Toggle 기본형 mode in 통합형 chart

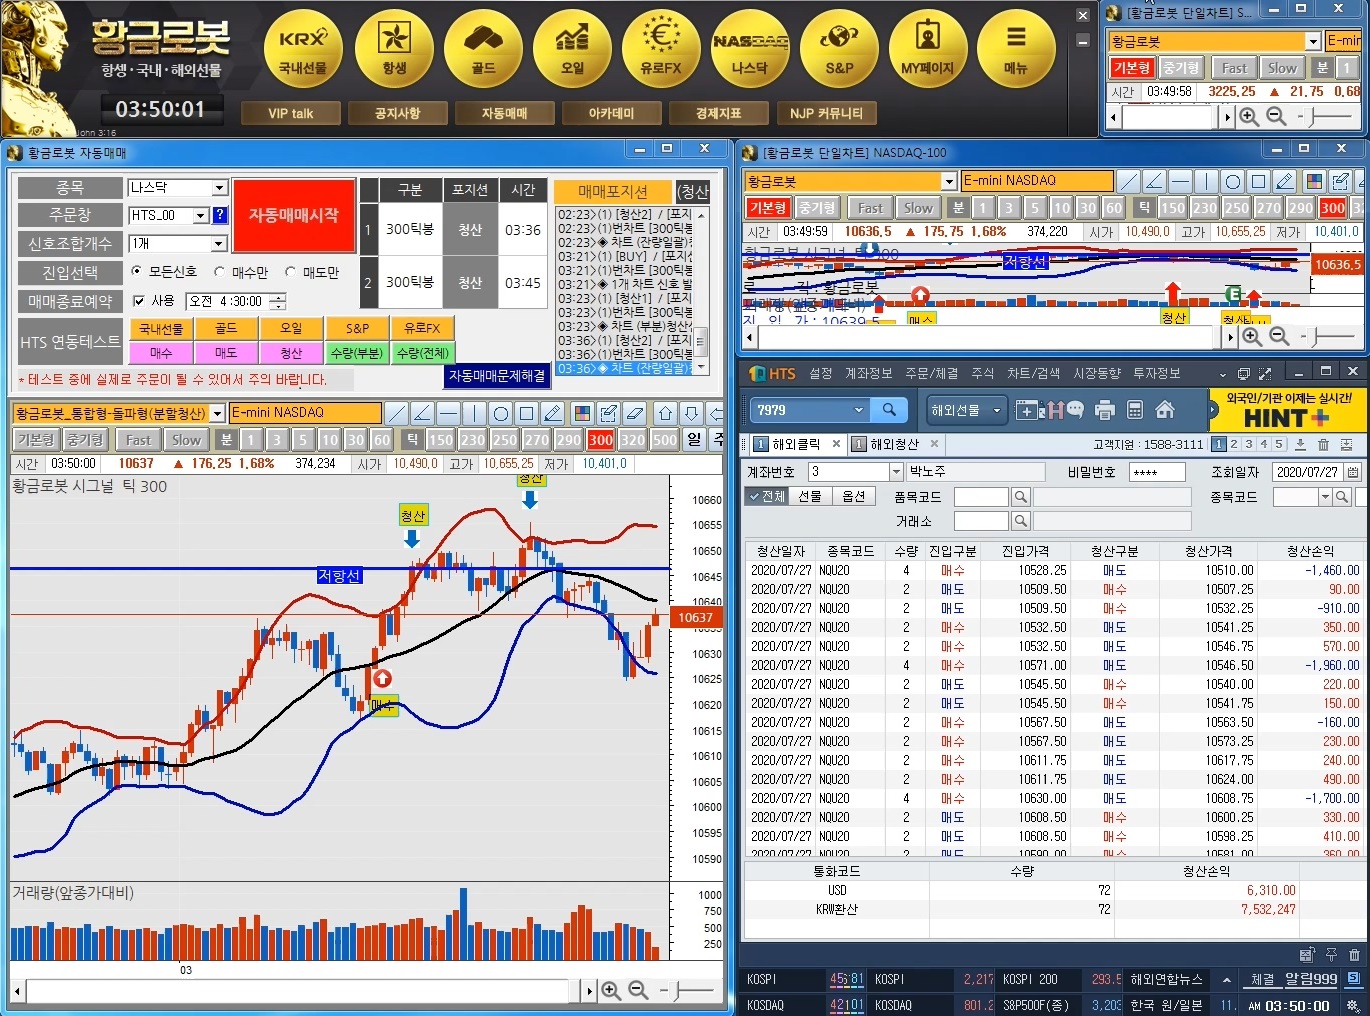pyautogui.click(x=36, y=440)
